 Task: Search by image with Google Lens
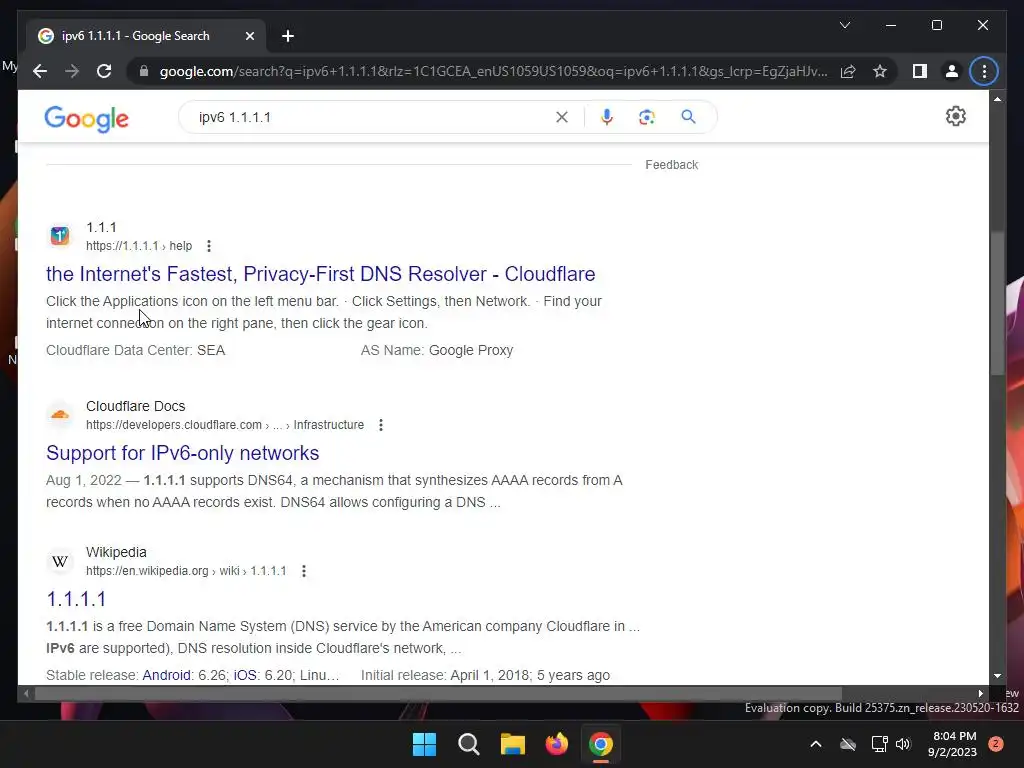(647, 117)
